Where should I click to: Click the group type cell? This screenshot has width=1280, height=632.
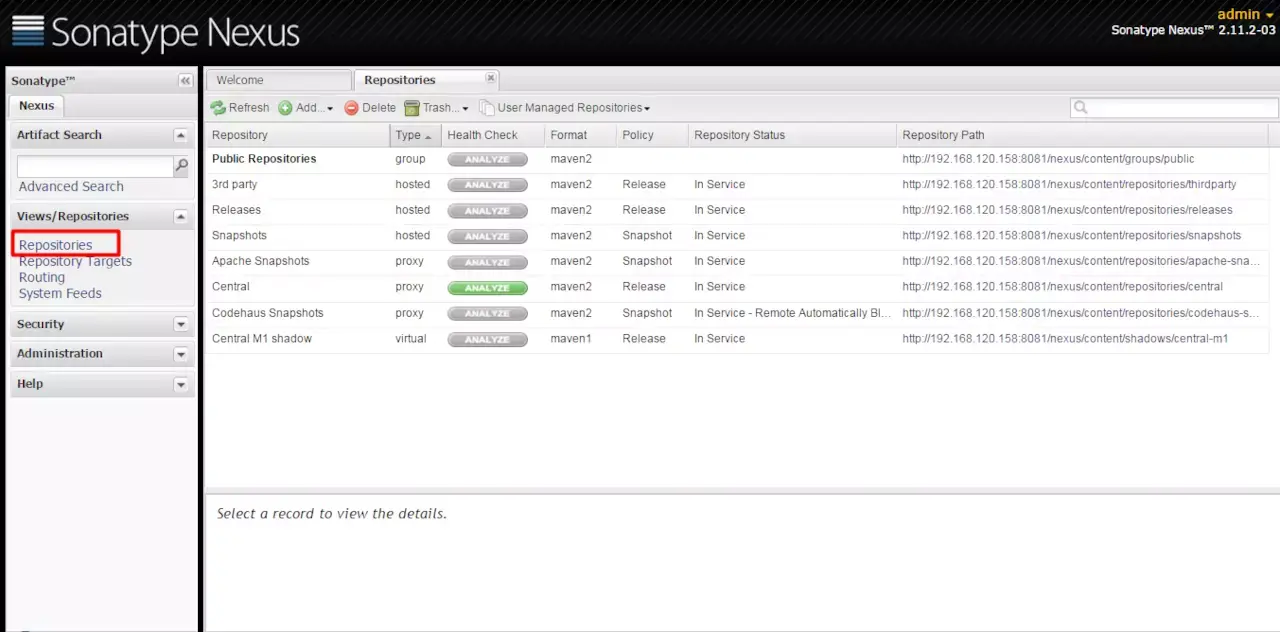[x=410, y=159]
